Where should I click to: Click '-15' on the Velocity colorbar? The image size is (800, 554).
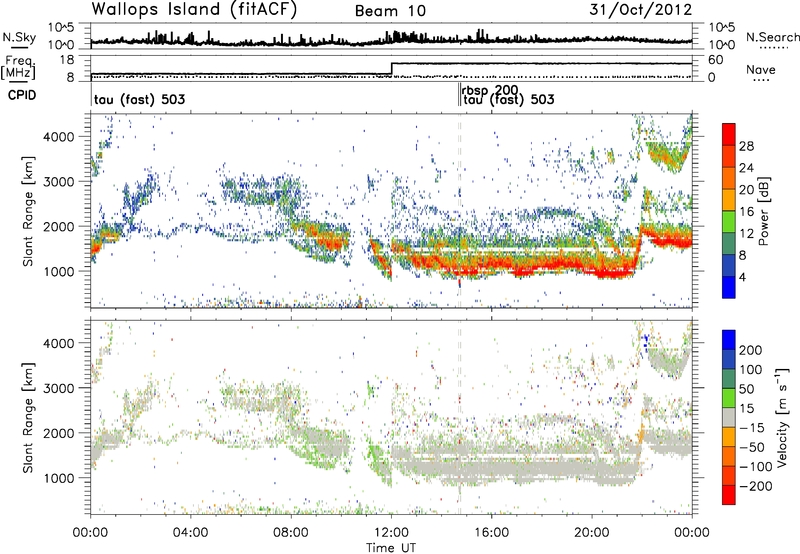[x=752, y=427]
